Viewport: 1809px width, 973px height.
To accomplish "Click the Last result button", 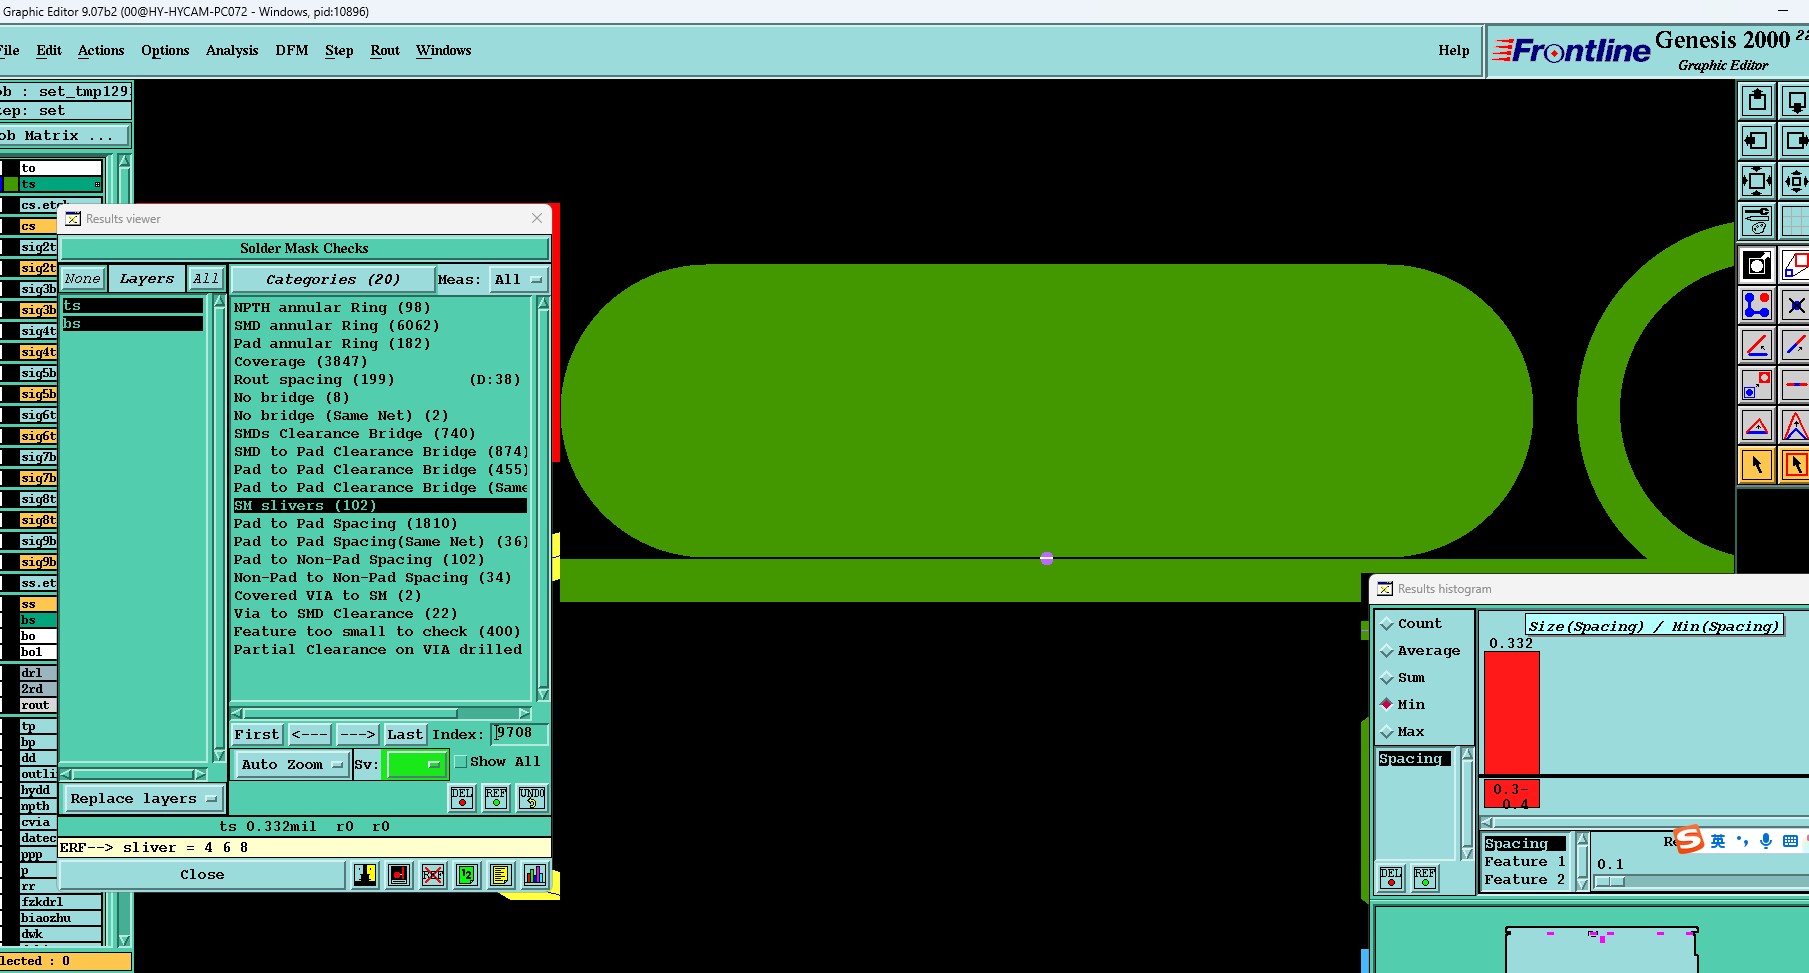I will (405, 735).
